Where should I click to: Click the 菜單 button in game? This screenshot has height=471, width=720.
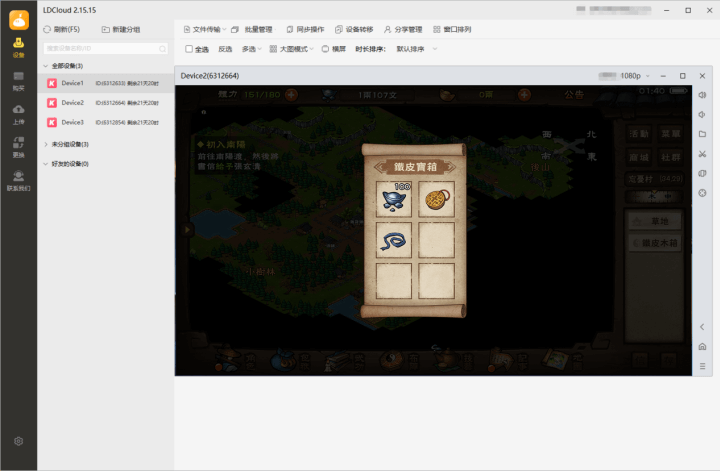670,134
